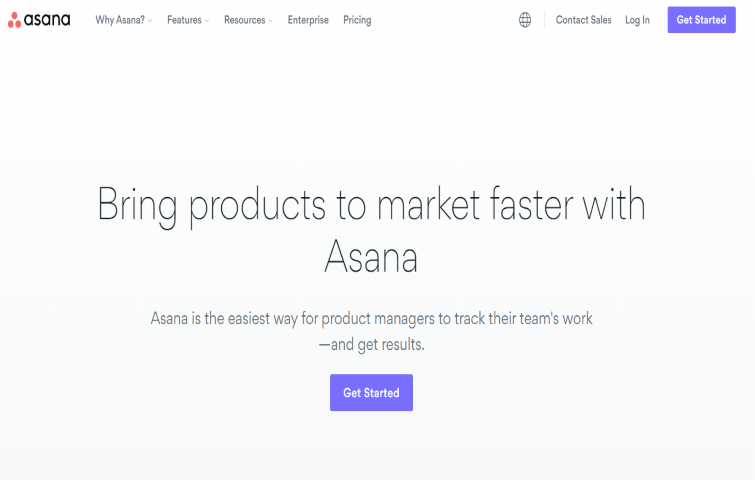Open the Features menu label

(x=184, y=20)
